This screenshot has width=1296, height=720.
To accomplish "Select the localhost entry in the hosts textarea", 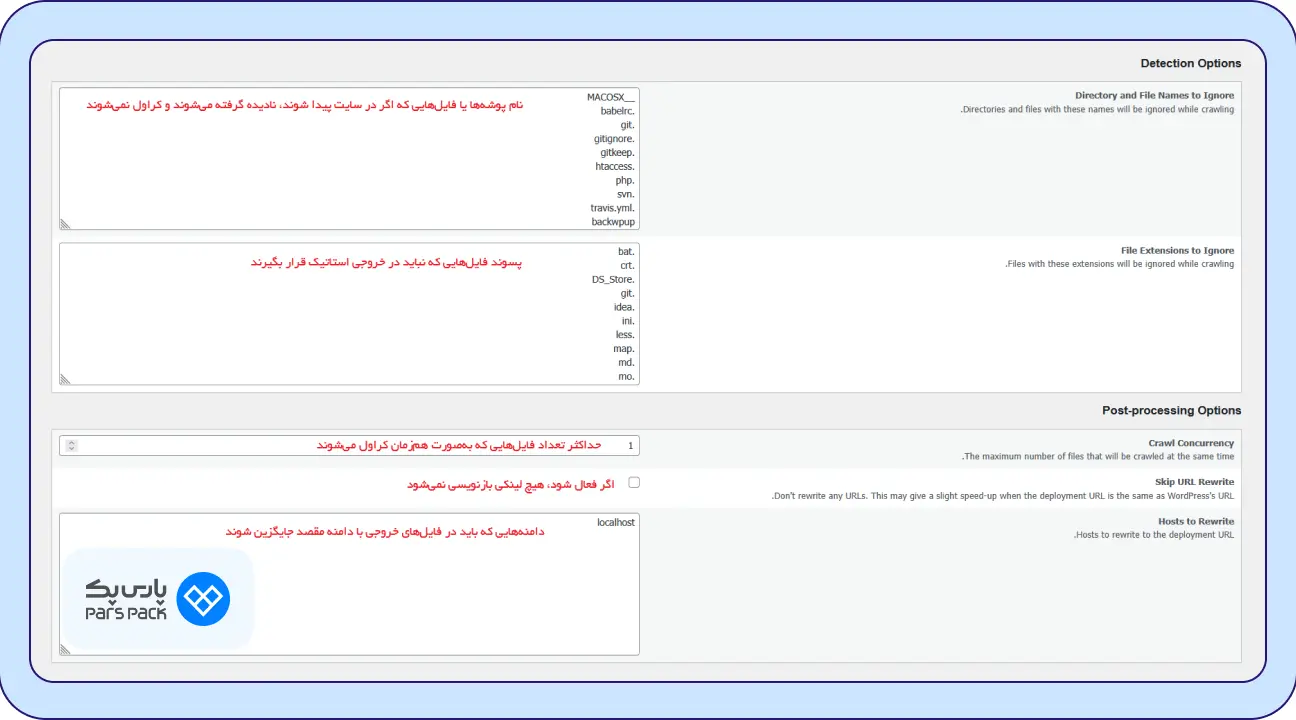I will click(x=616, y=521).
